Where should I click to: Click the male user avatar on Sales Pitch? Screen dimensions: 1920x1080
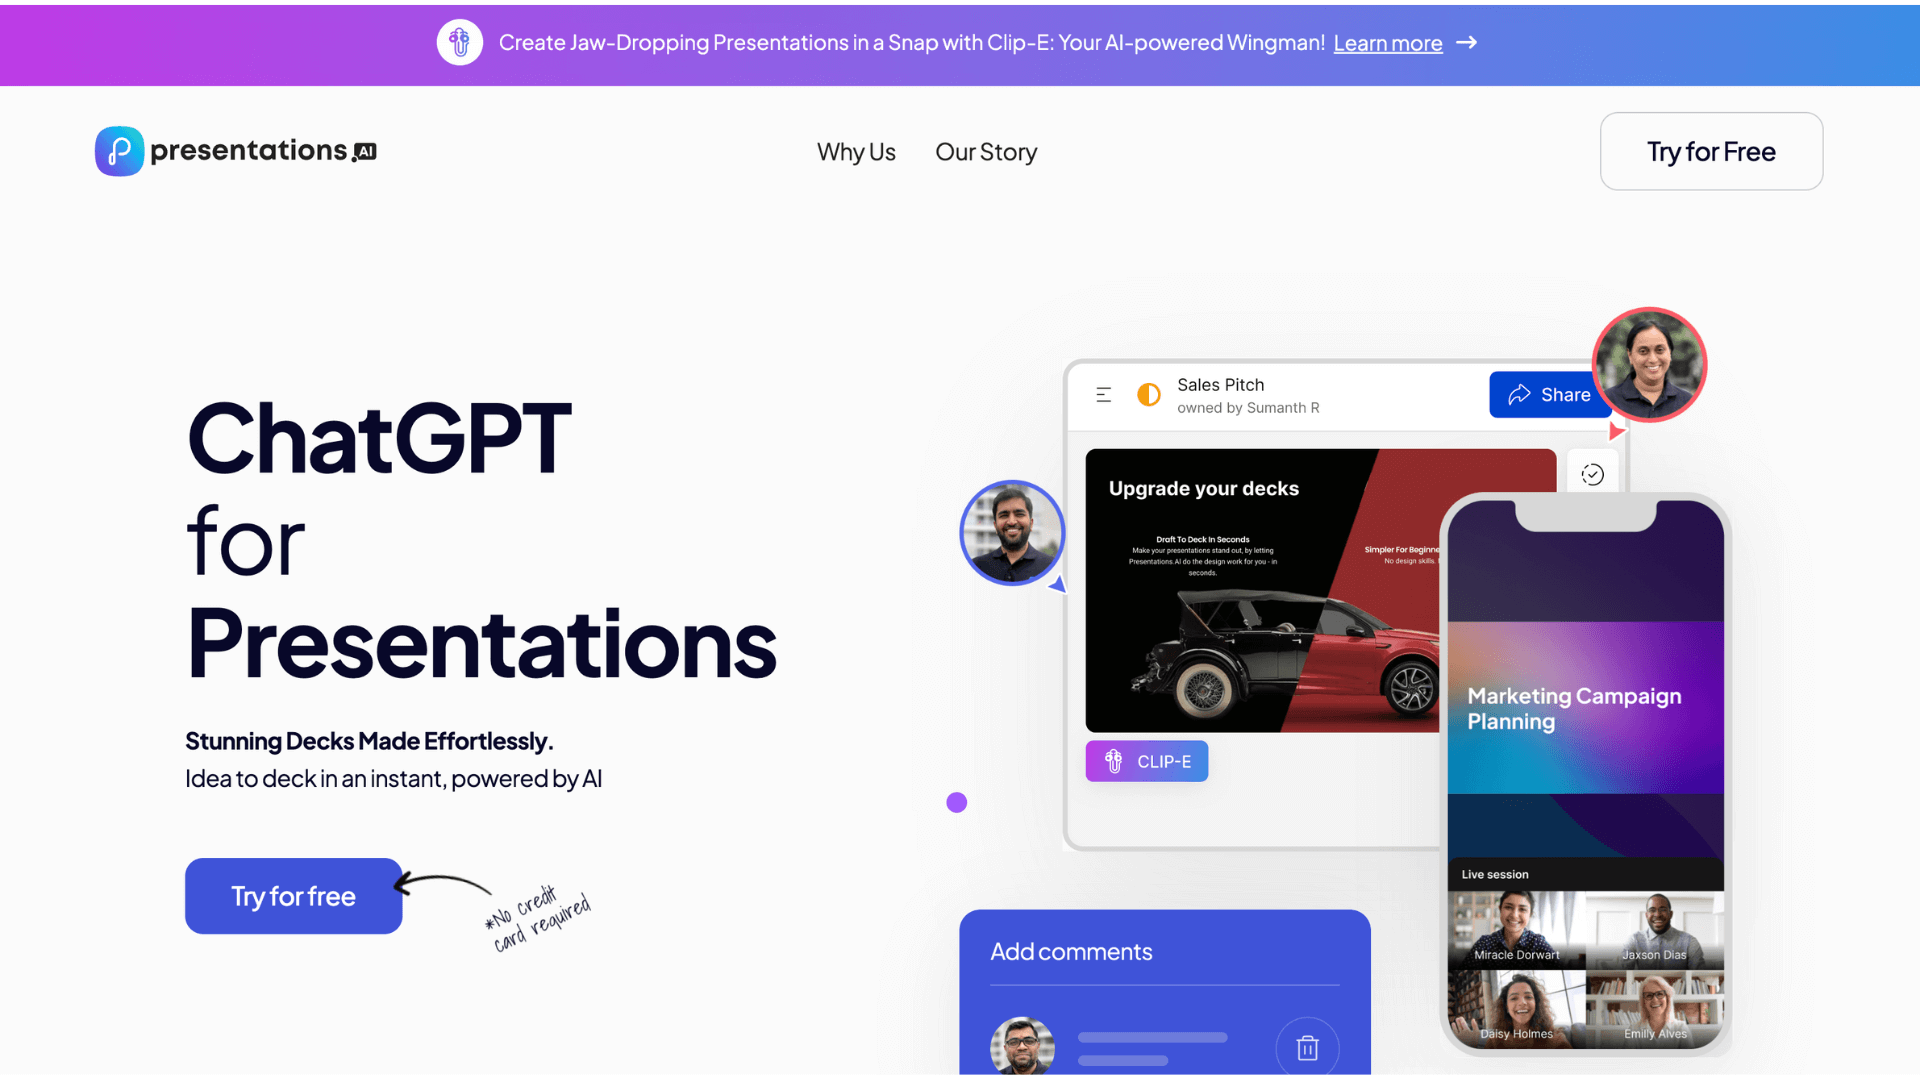1011,531
